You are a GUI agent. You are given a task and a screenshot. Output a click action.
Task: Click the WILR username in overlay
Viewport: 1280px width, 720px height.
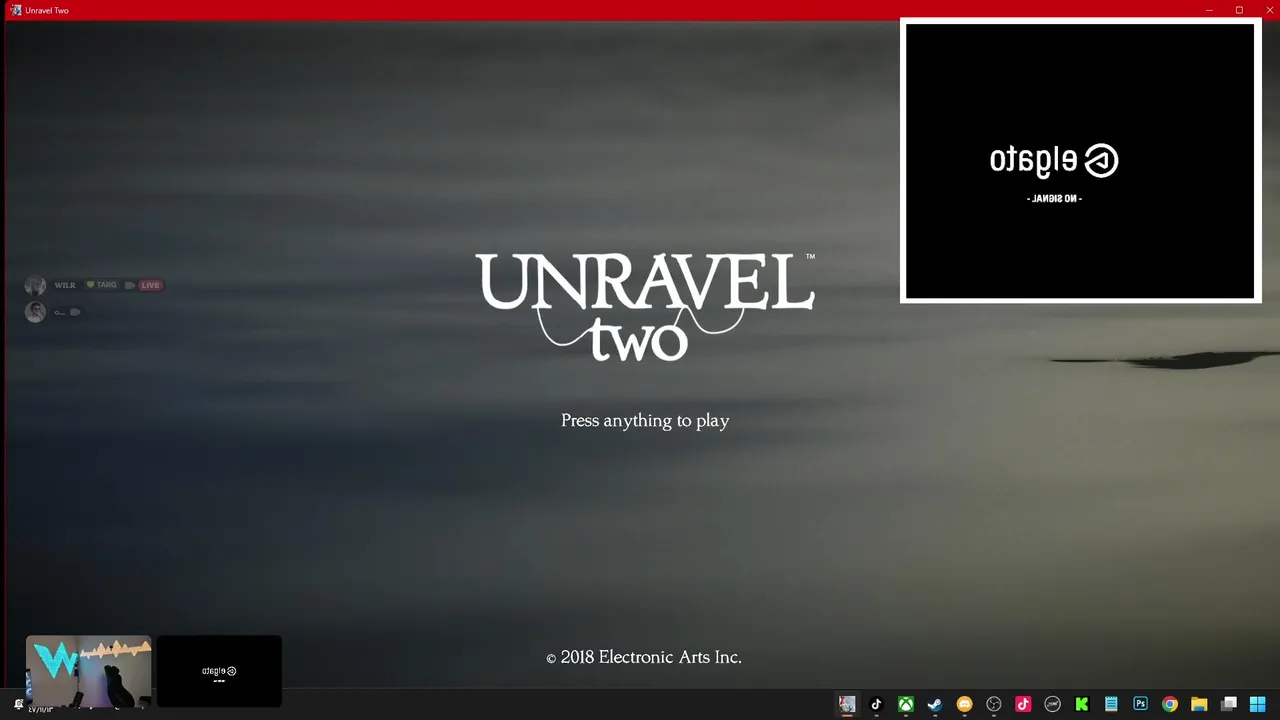pyautogui.click(x=65, y=285)
